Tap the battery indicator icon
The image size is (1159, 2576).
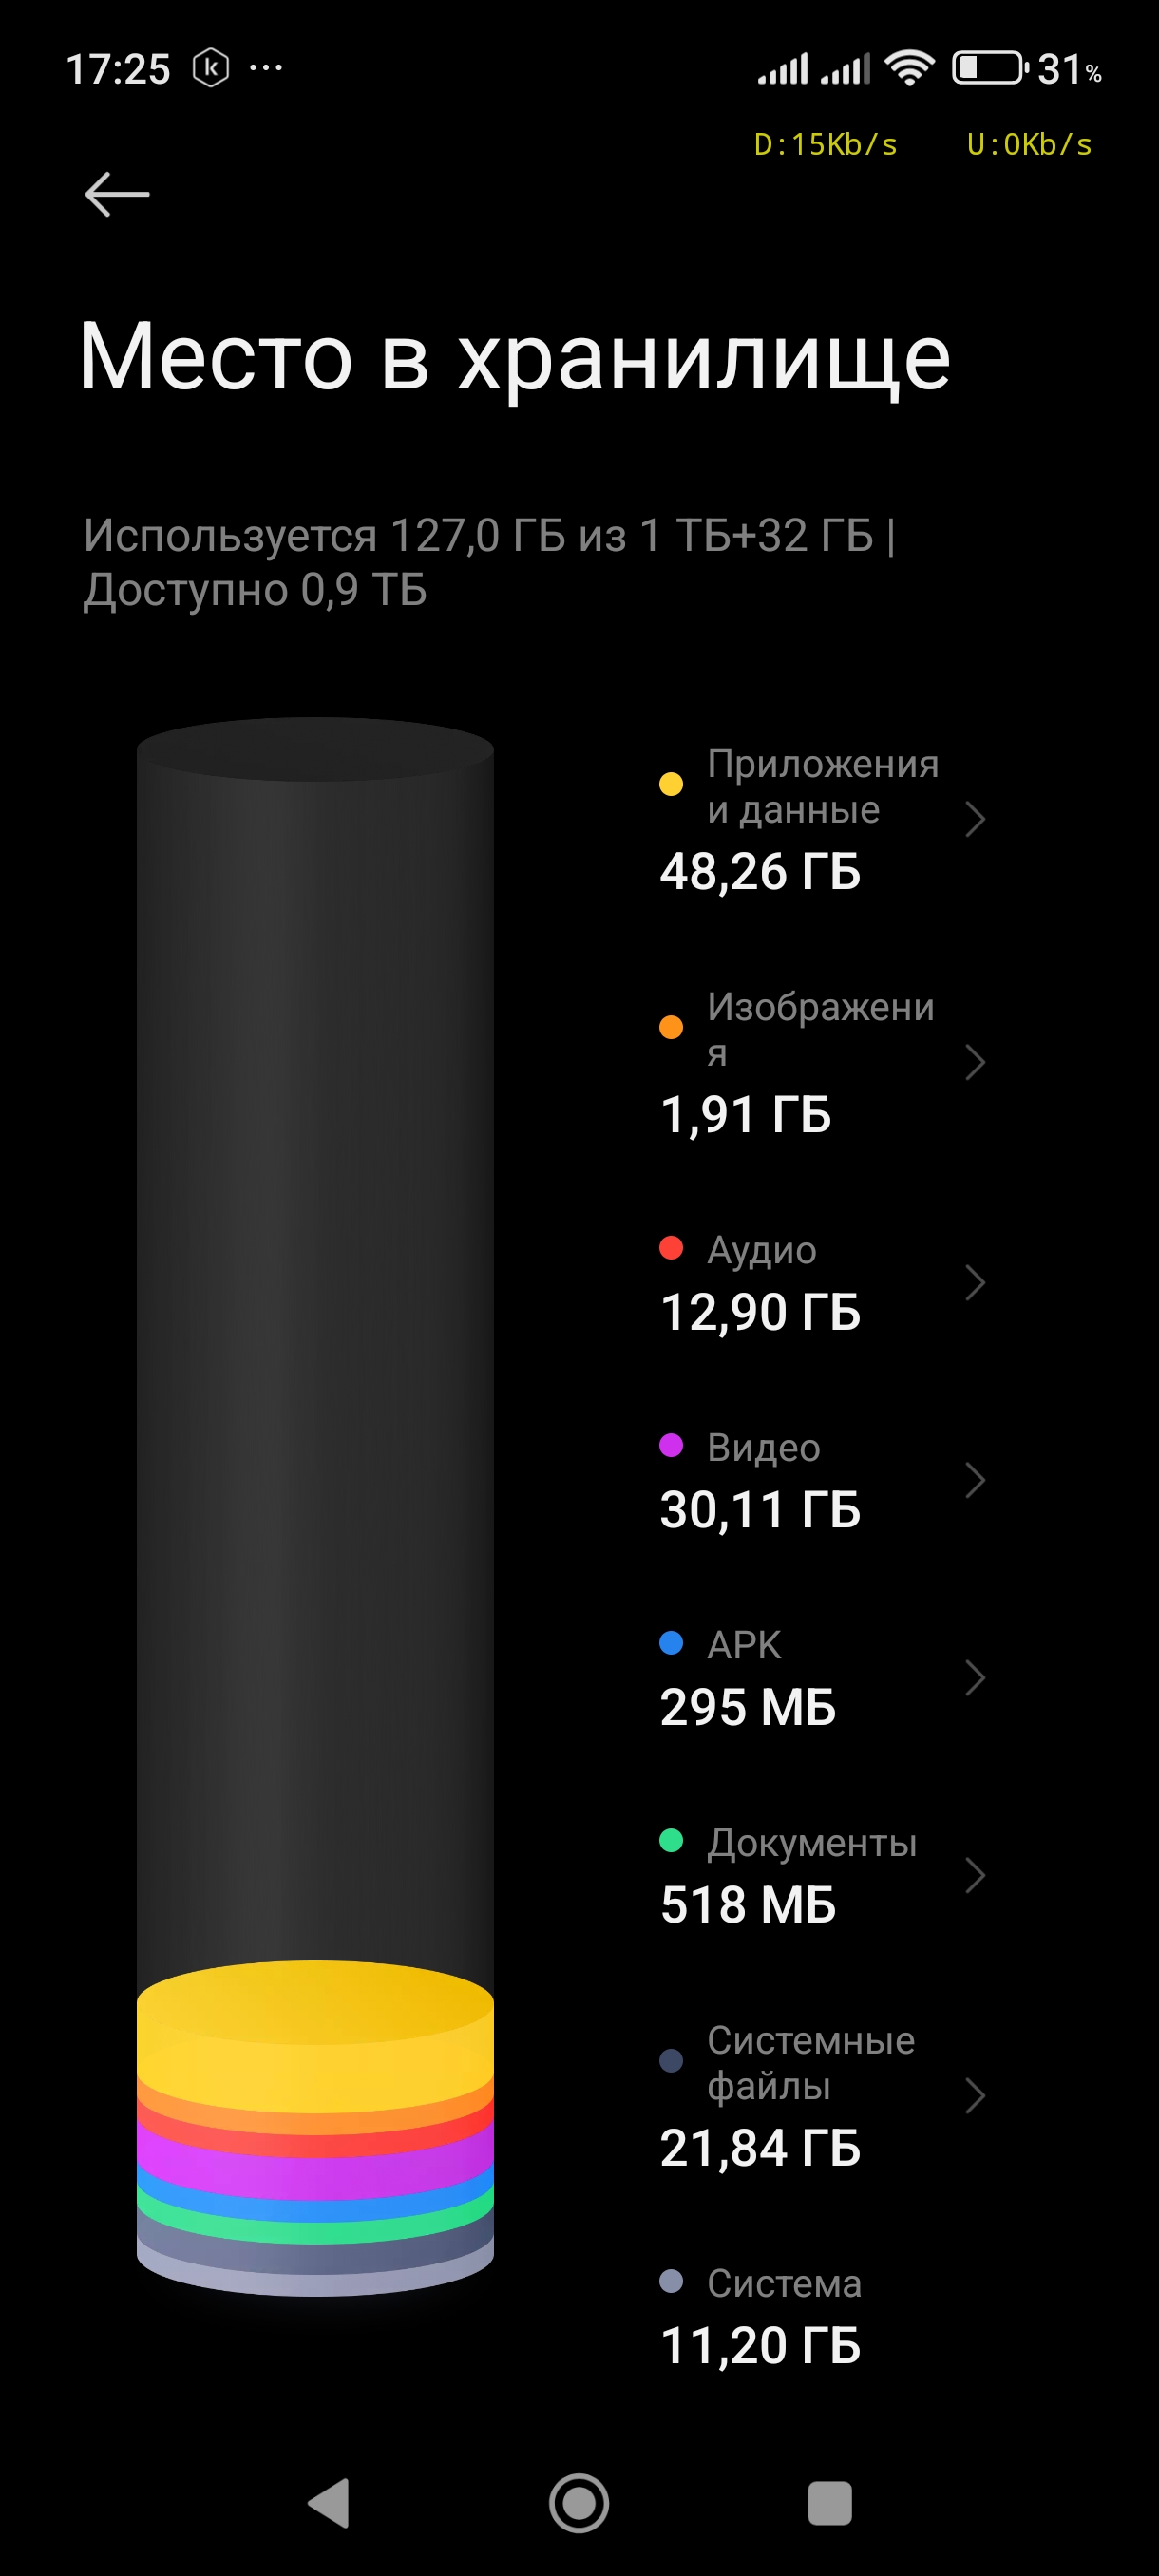point(989,69)
